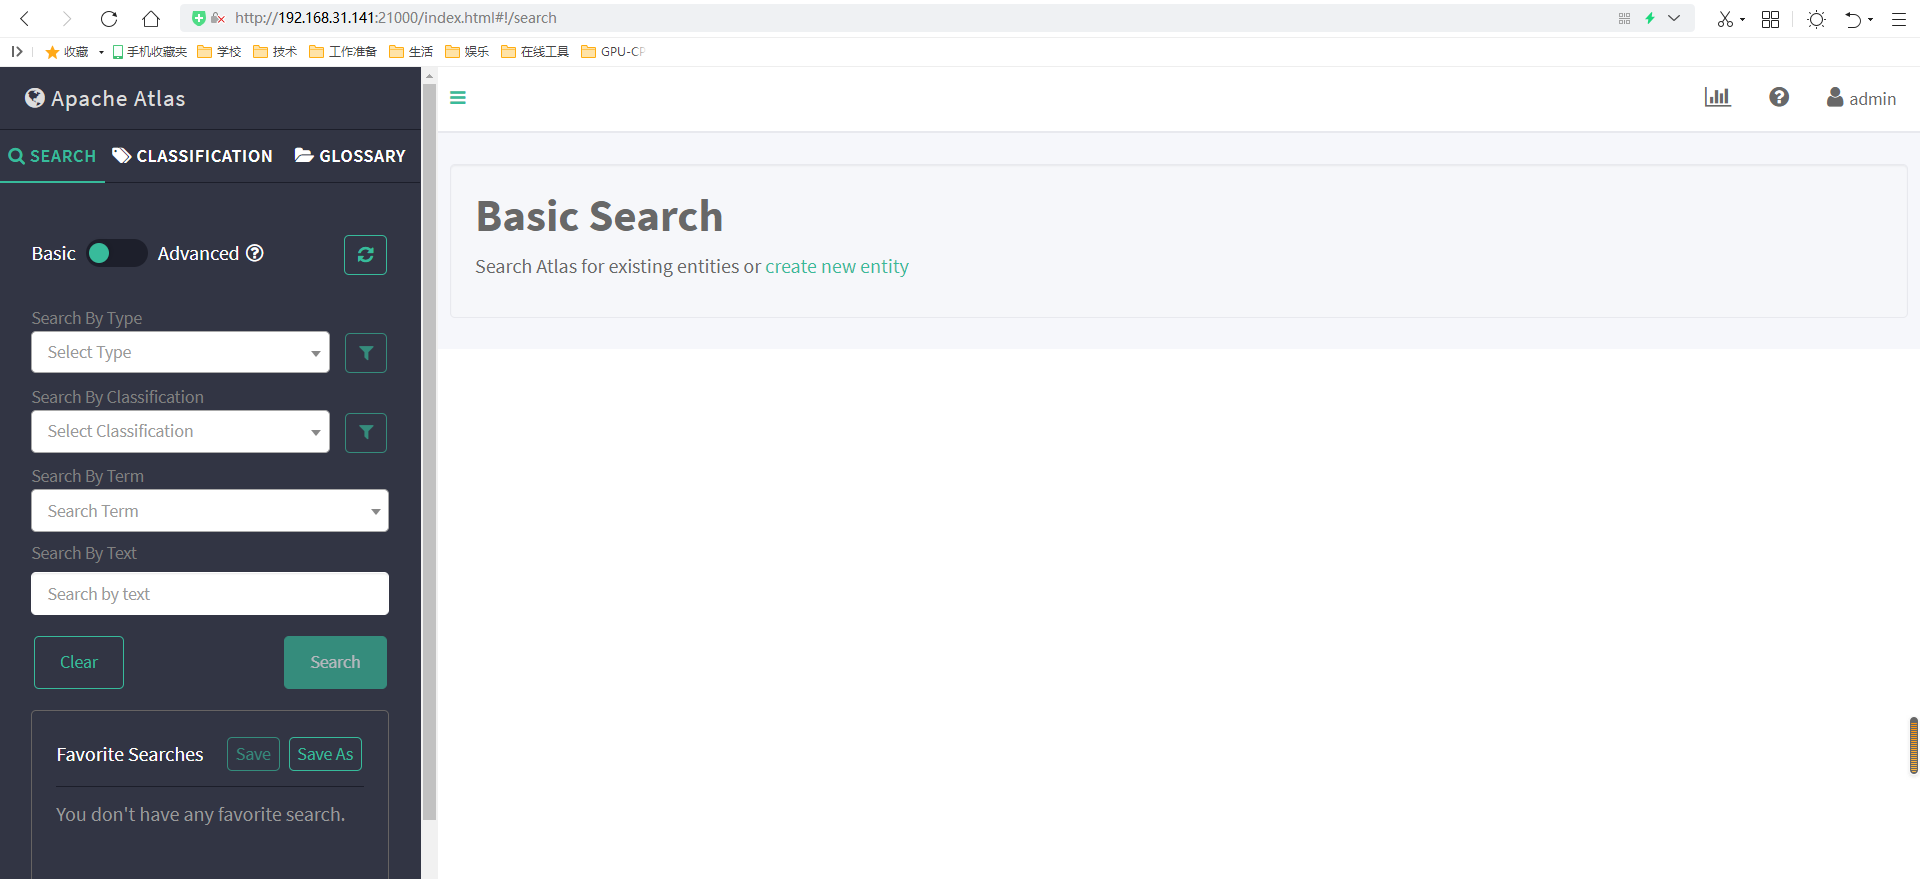Open the statistics bar chart icon

point(1717,97)
